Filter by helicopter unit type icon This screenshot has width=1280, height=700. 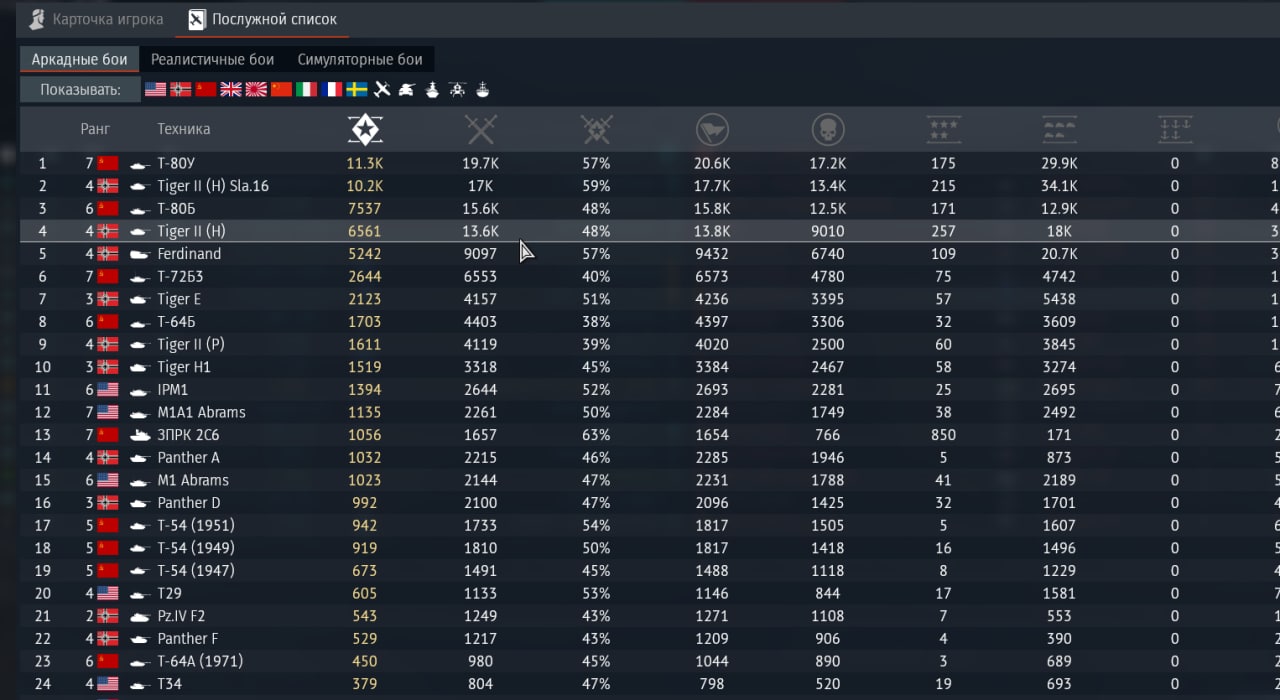pos(457,90)
